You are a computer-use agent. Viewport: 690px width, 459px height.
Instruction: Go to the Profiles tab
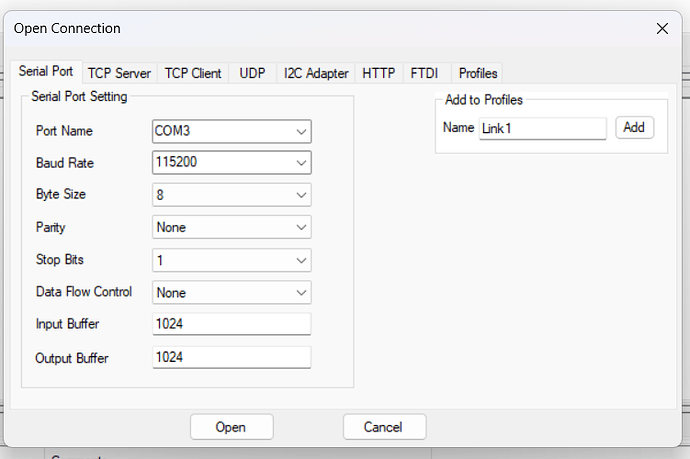(x=478, y=73)
